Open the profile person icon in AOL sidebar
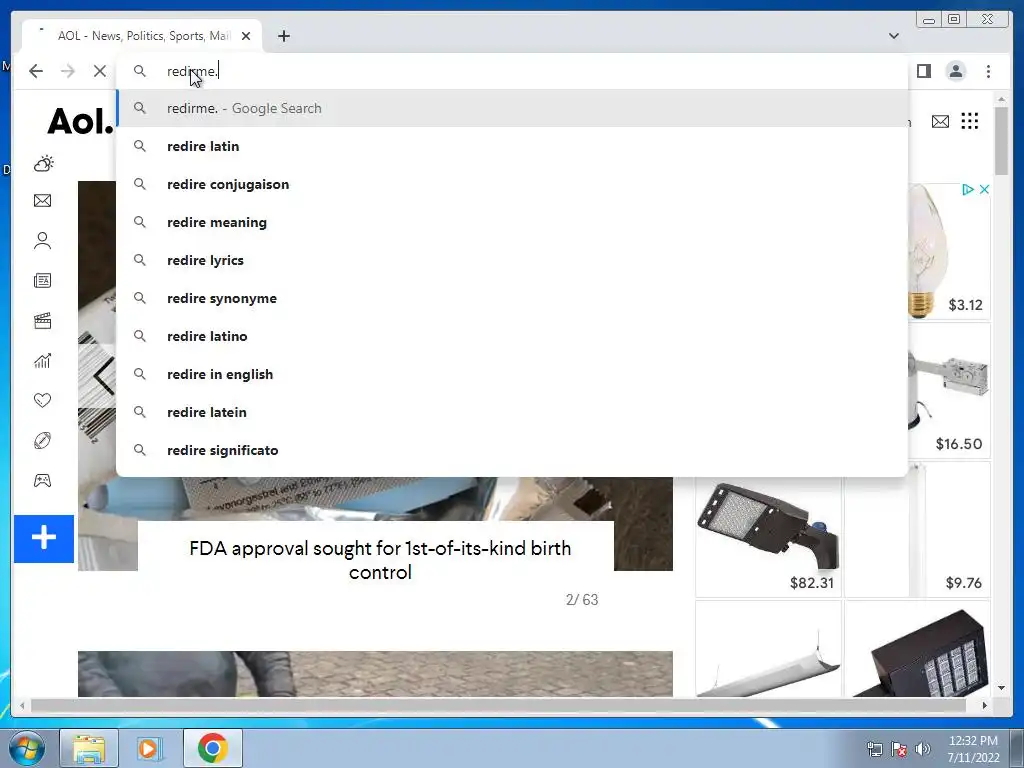Image resolution: width=1024 pixels, height=768 pixels. (42, 240)
